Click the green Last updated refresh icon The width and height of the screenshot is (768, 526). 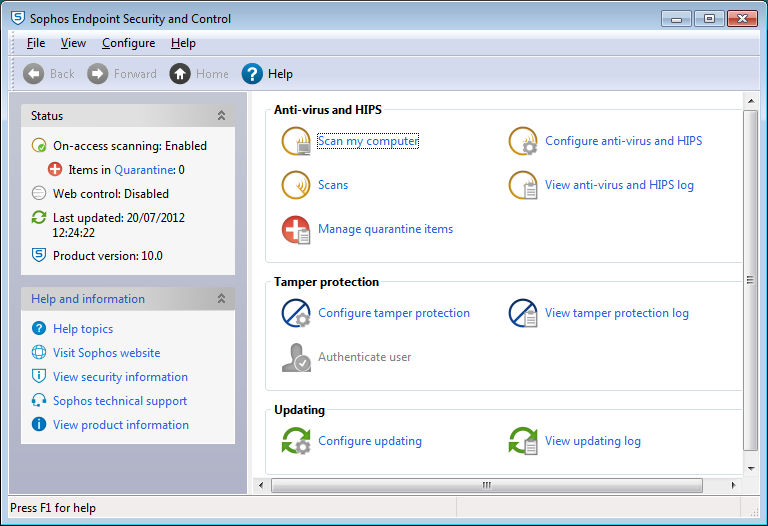click(x=39, y=217)
